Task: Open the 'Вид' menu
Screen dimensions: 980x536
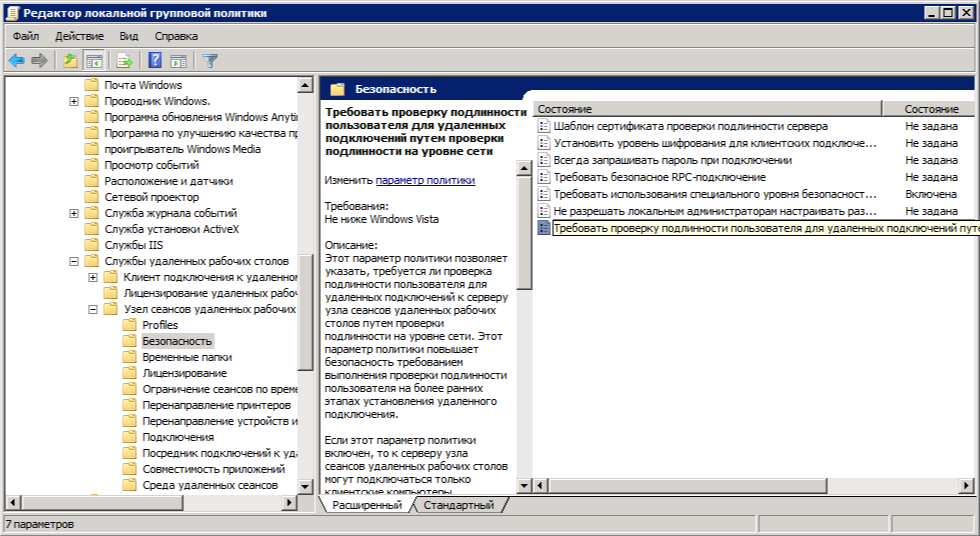Action: click(x=129, y=36)
